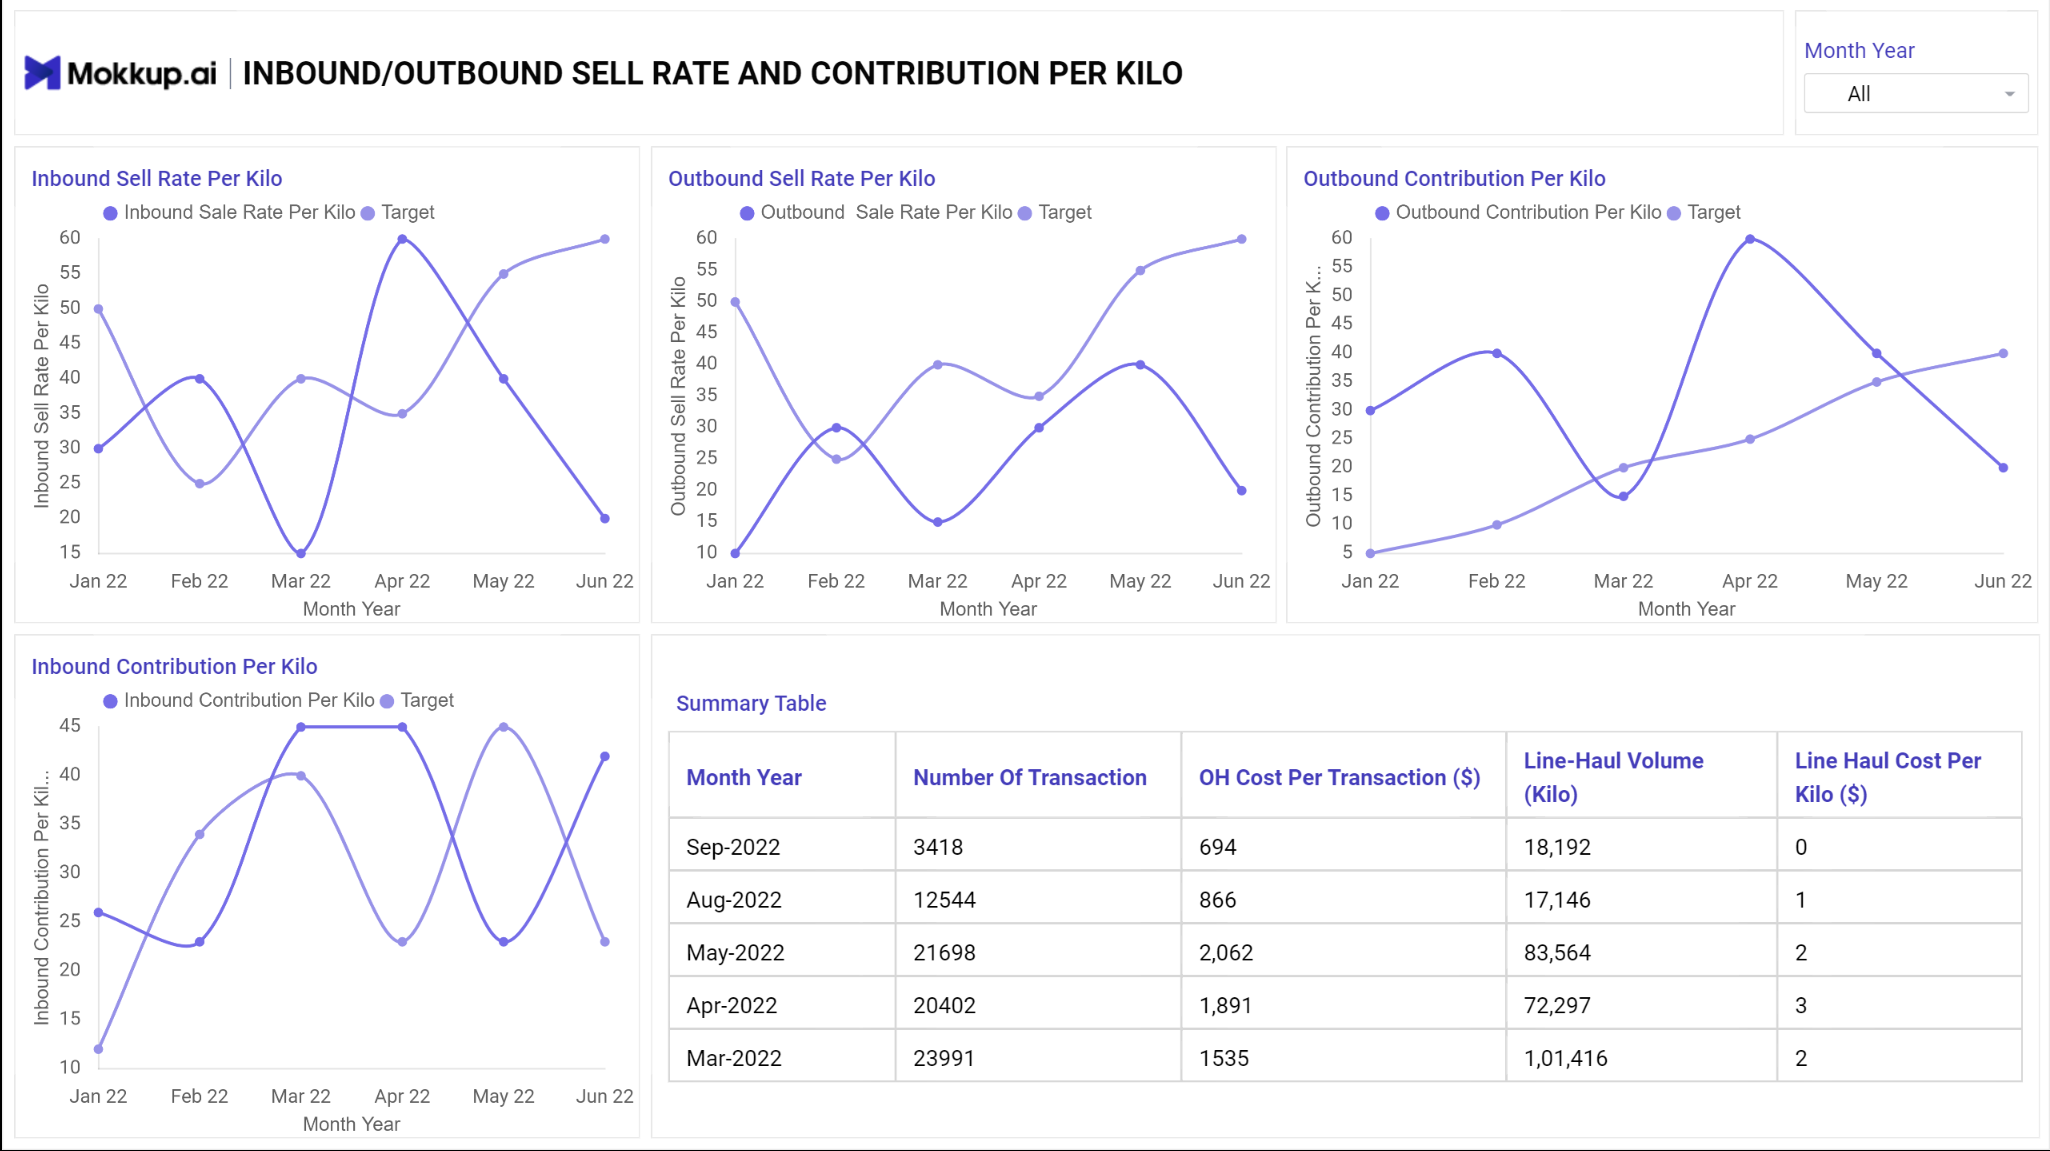Click OH cost value 2,062

(x=1226, y=953)
